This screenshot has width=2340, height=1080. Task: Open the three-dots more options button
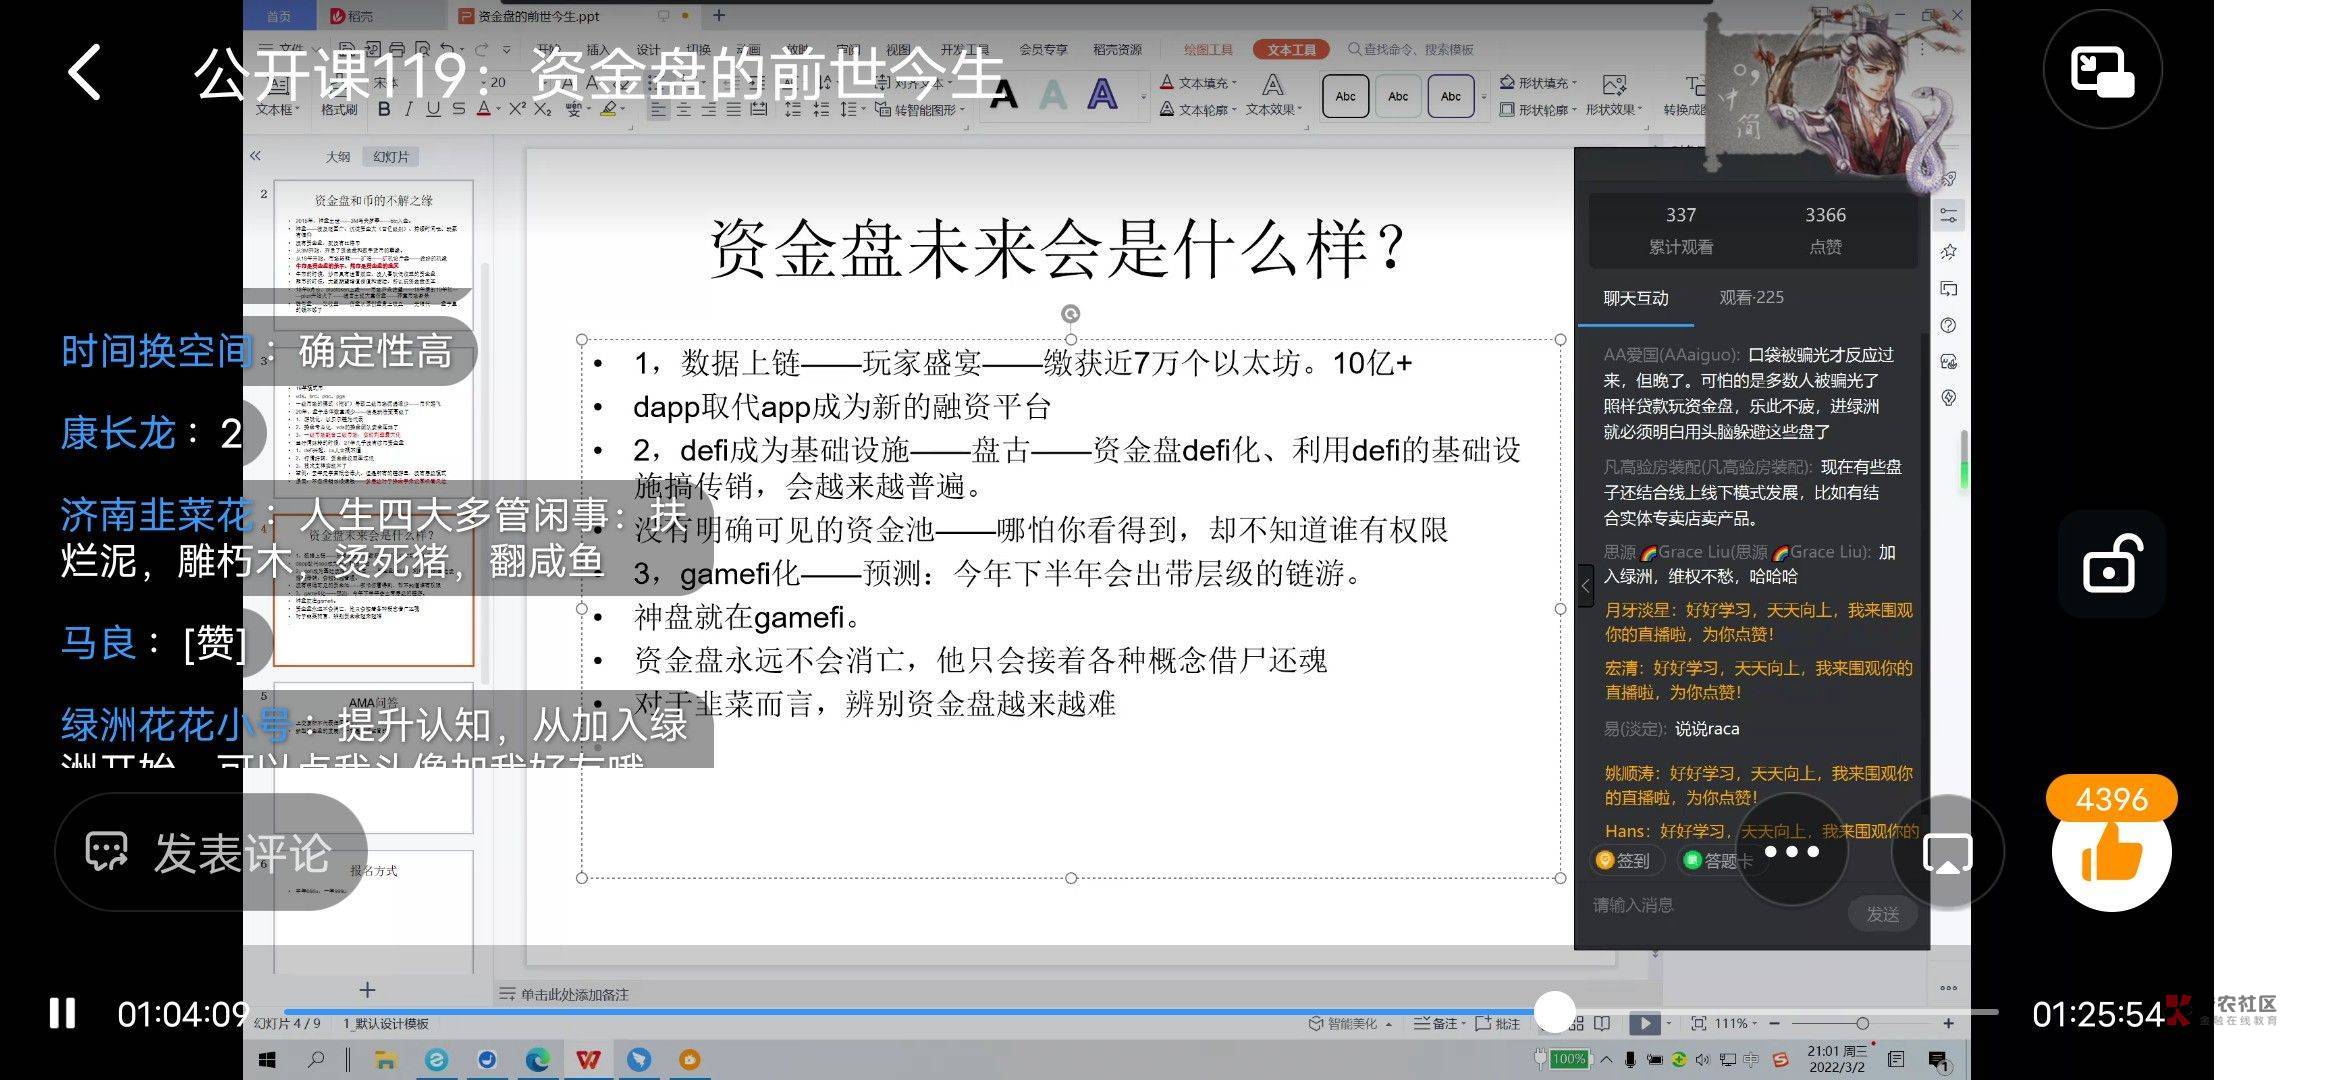pos(1791,852)
